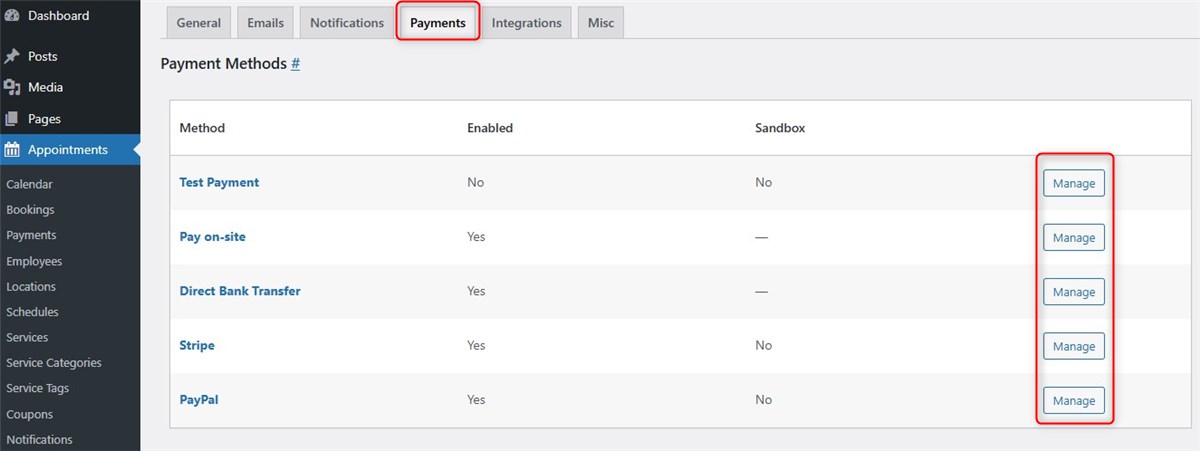Manage the Direct Bank Transfer method
This screenshot has height=451, width=1200.
click(1074, 292)
